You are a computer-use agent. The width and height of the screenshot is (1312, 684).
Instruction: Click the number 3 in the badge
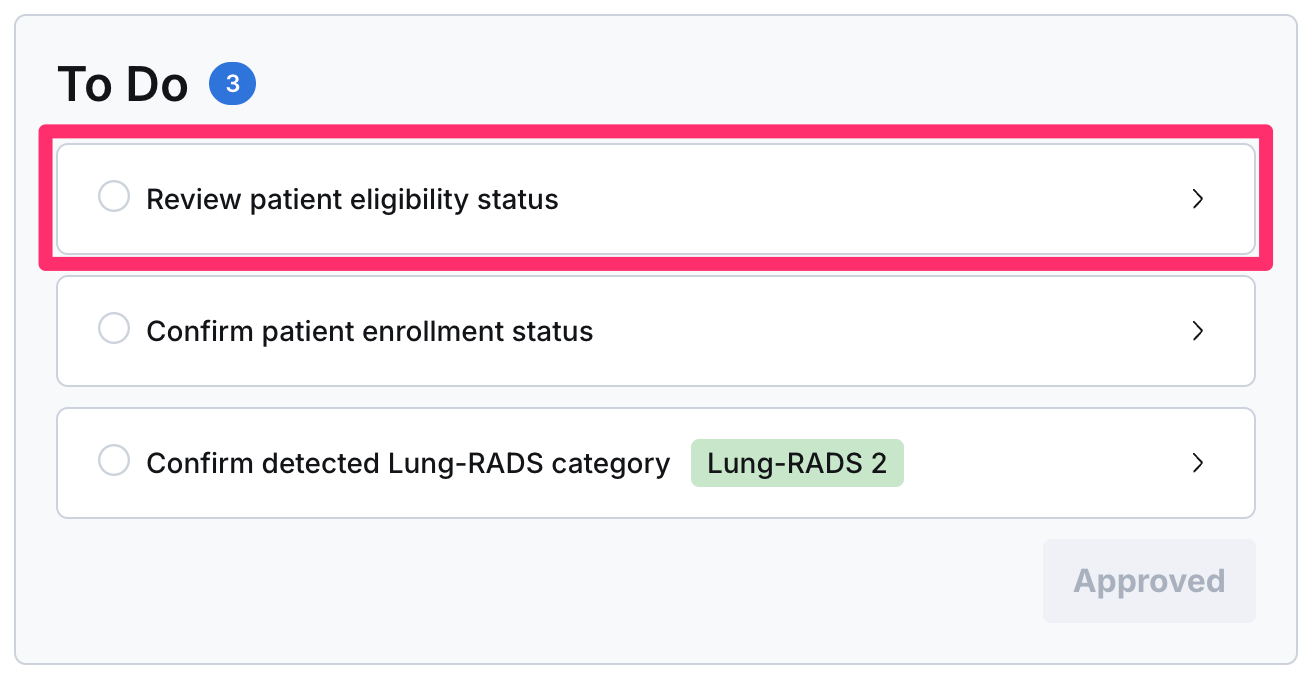tap(233, 85)
